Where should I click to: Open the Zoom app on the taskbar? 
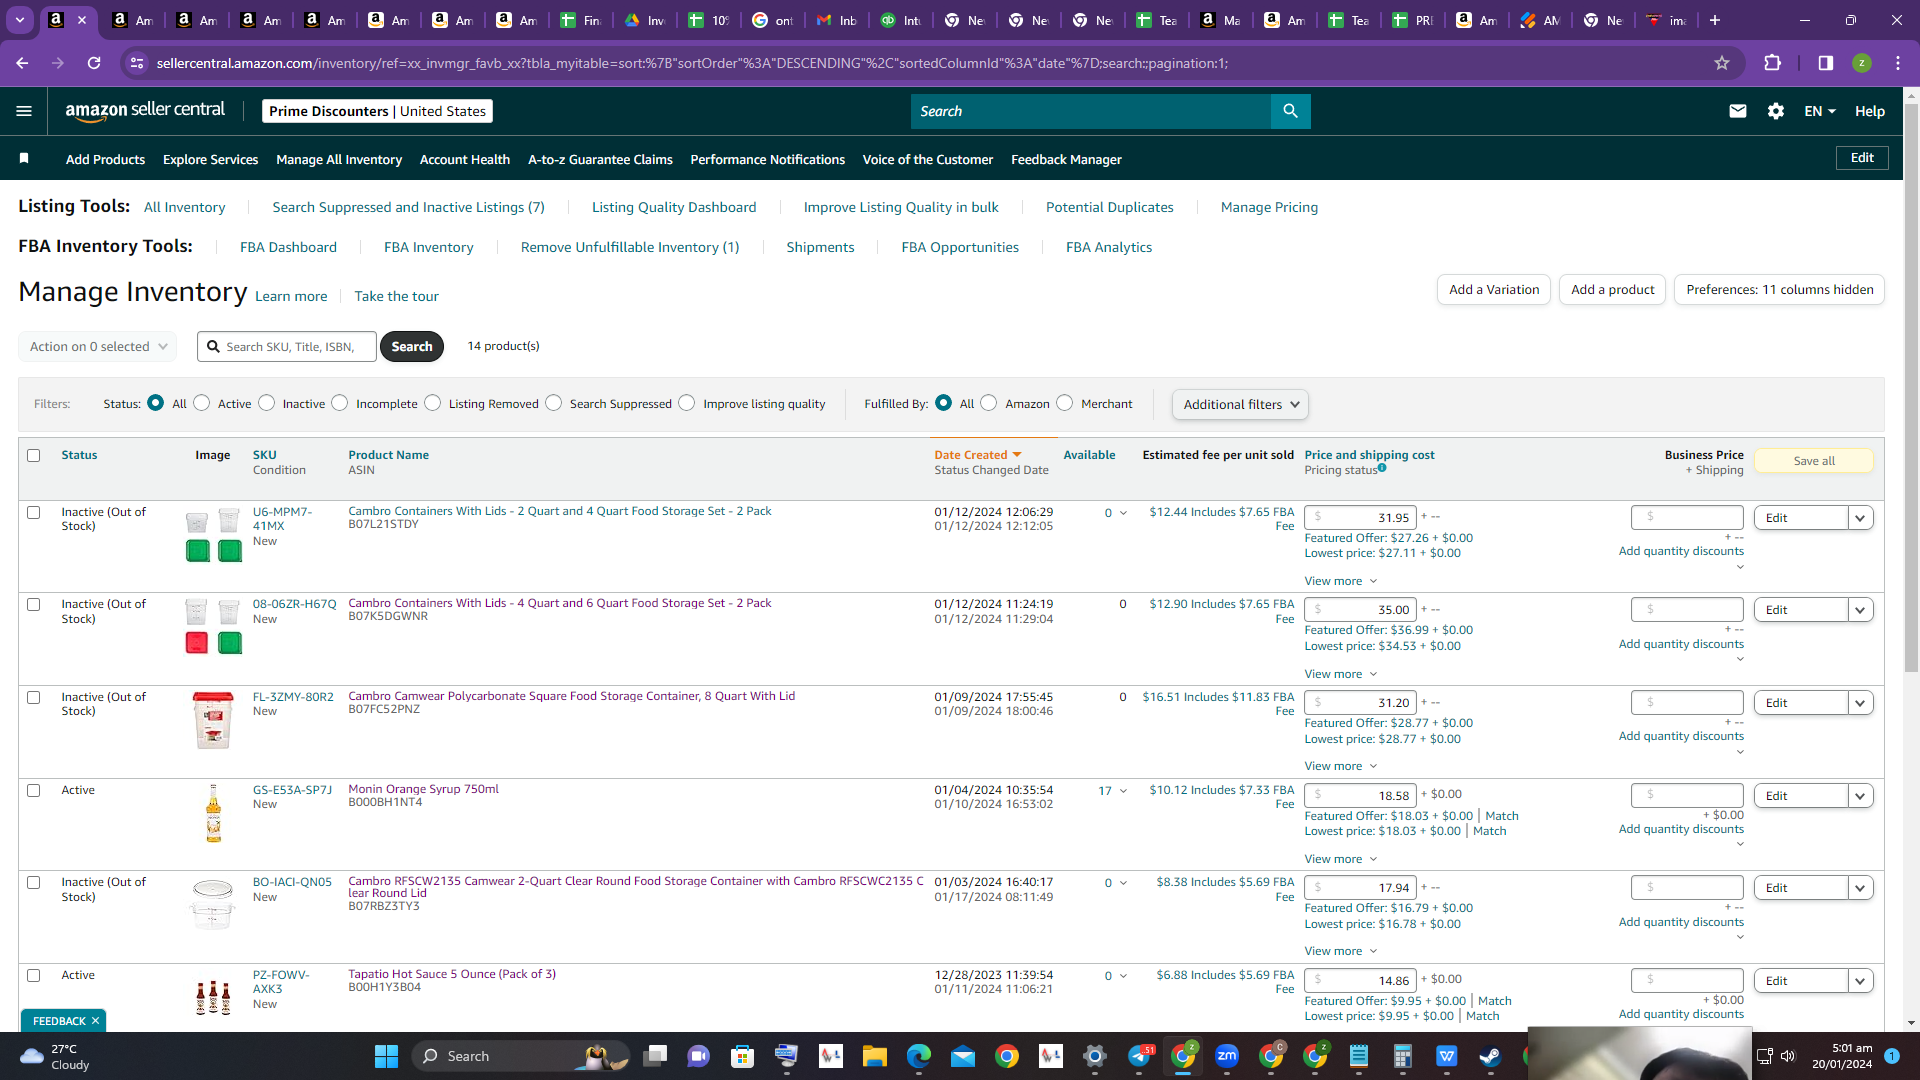pos(1227,1056)
